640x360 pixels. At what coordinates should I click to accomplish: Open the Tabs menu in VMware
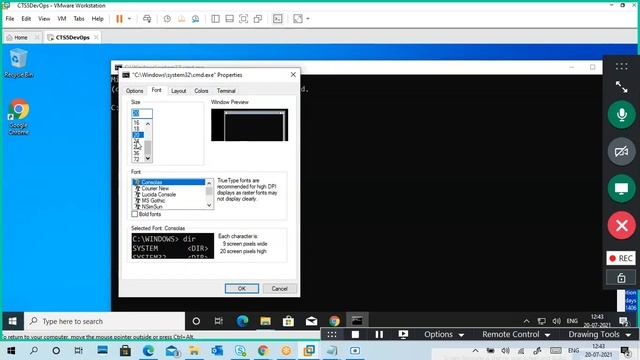79,19
